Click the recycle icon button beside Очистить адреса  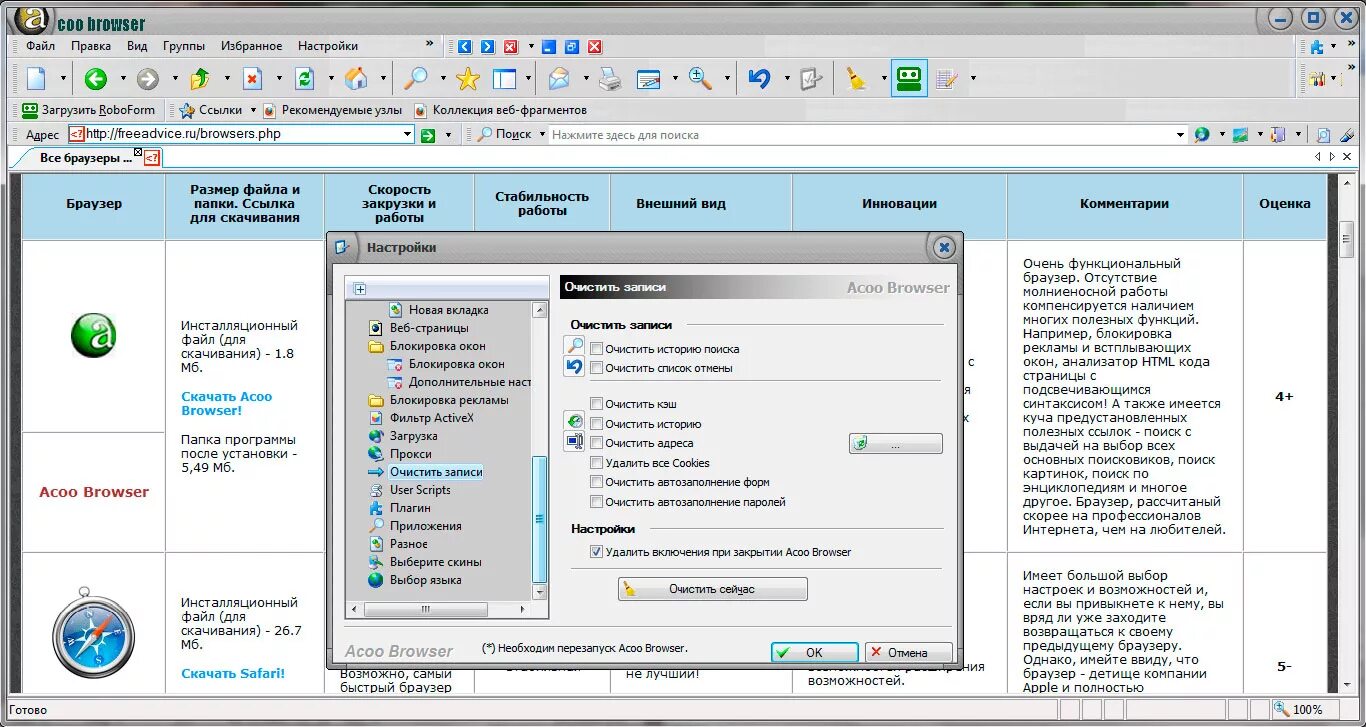896,443
